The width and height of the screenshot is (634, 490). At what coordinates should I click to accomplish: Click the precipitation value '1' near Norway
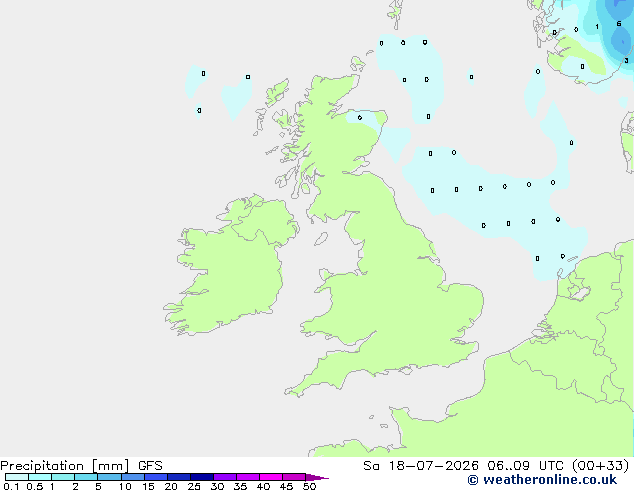tap(597, 27)
